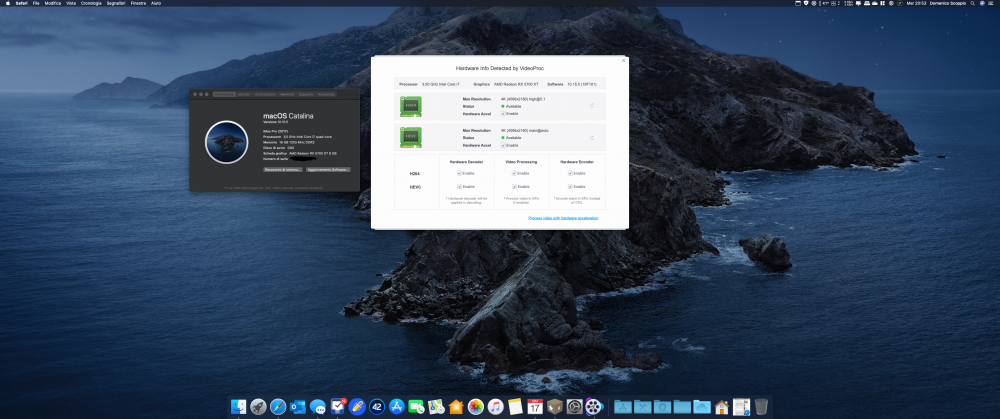Image resolution: width=1000 pixels, height=419 pixels.
Task: Open the App Store in dock
Action: [397, 406]
